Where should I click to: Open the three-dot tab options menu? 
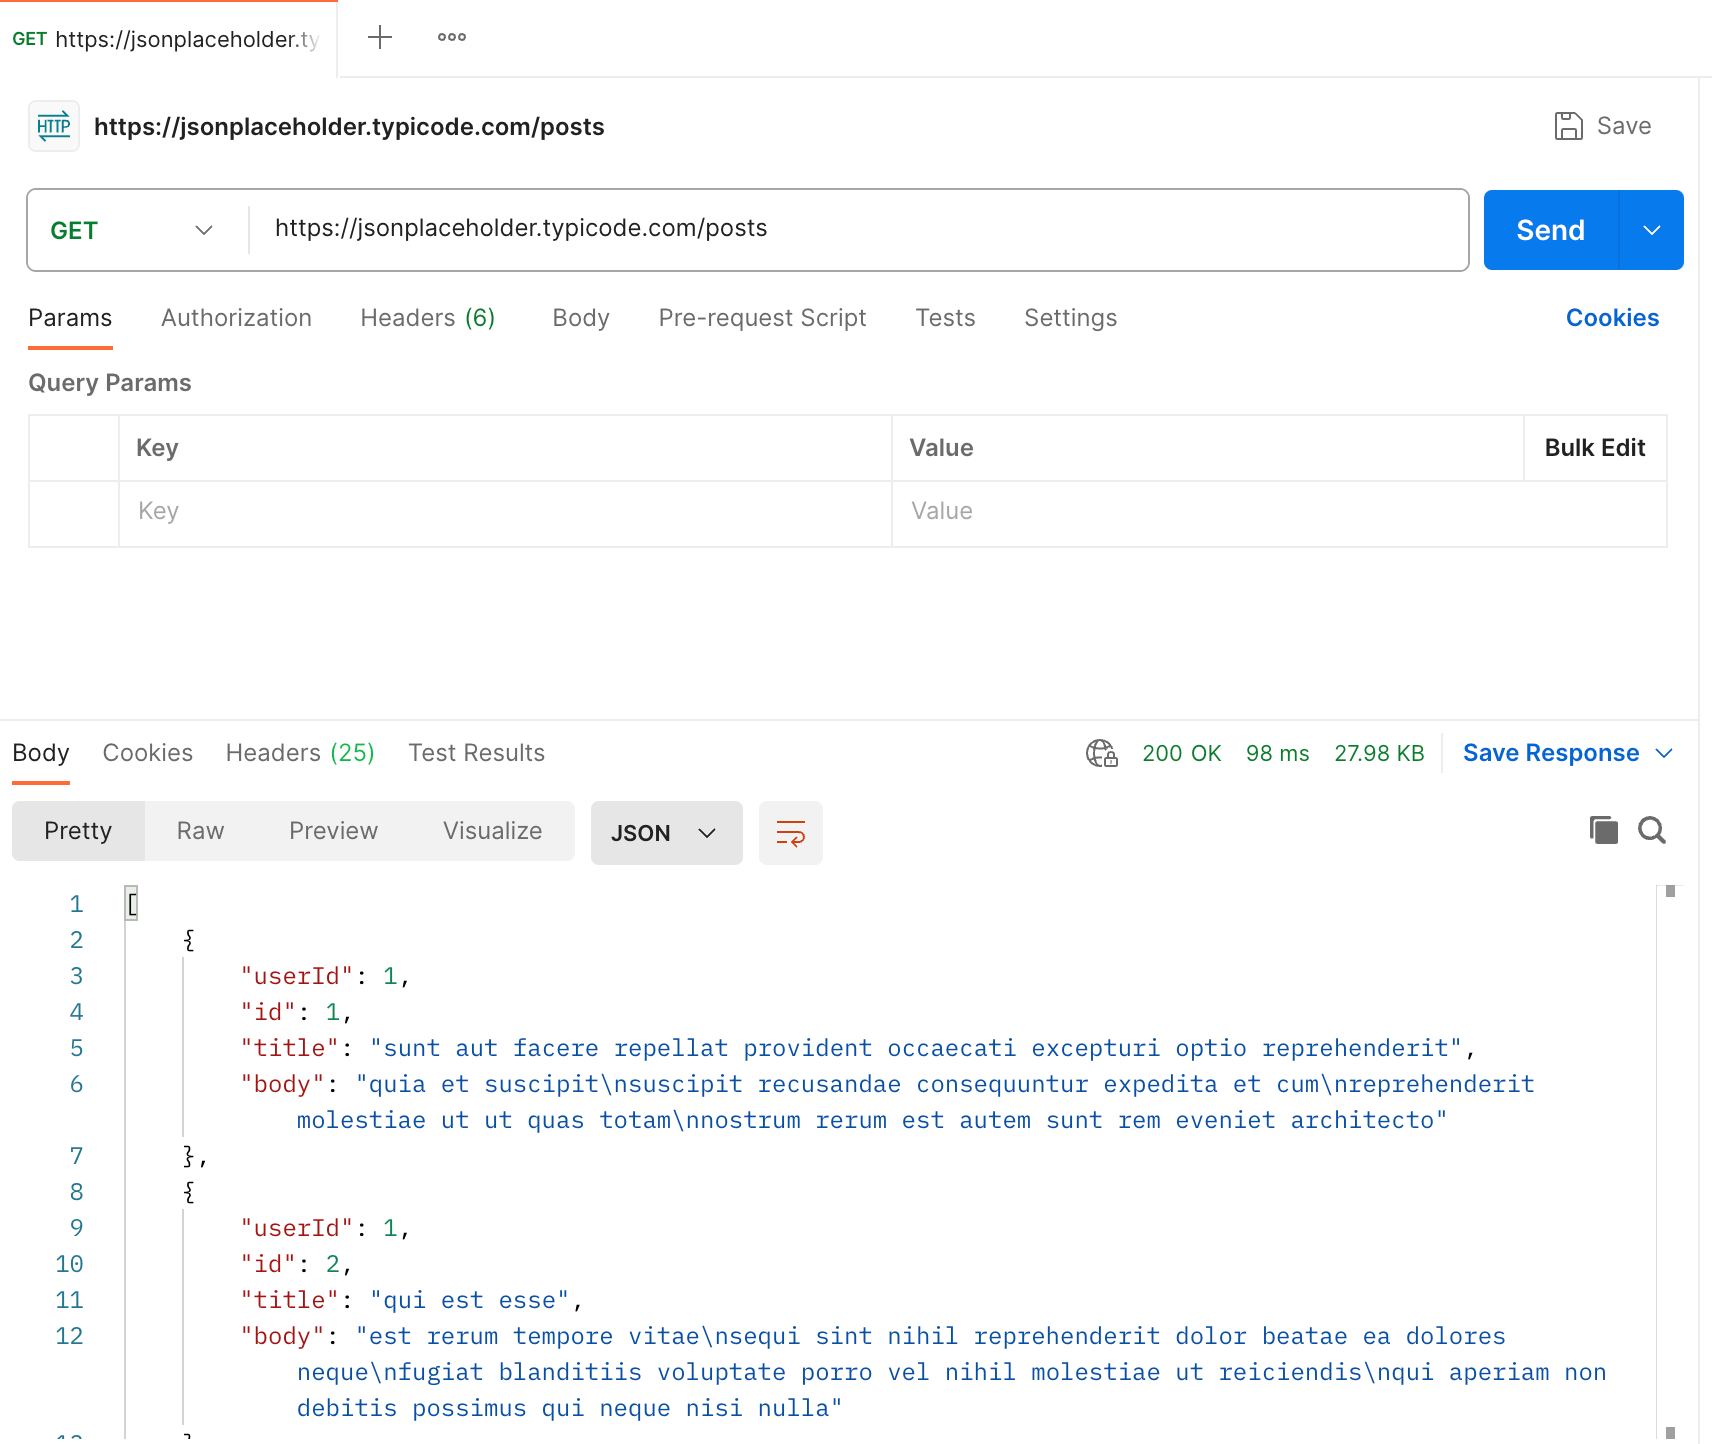[452, 38]
